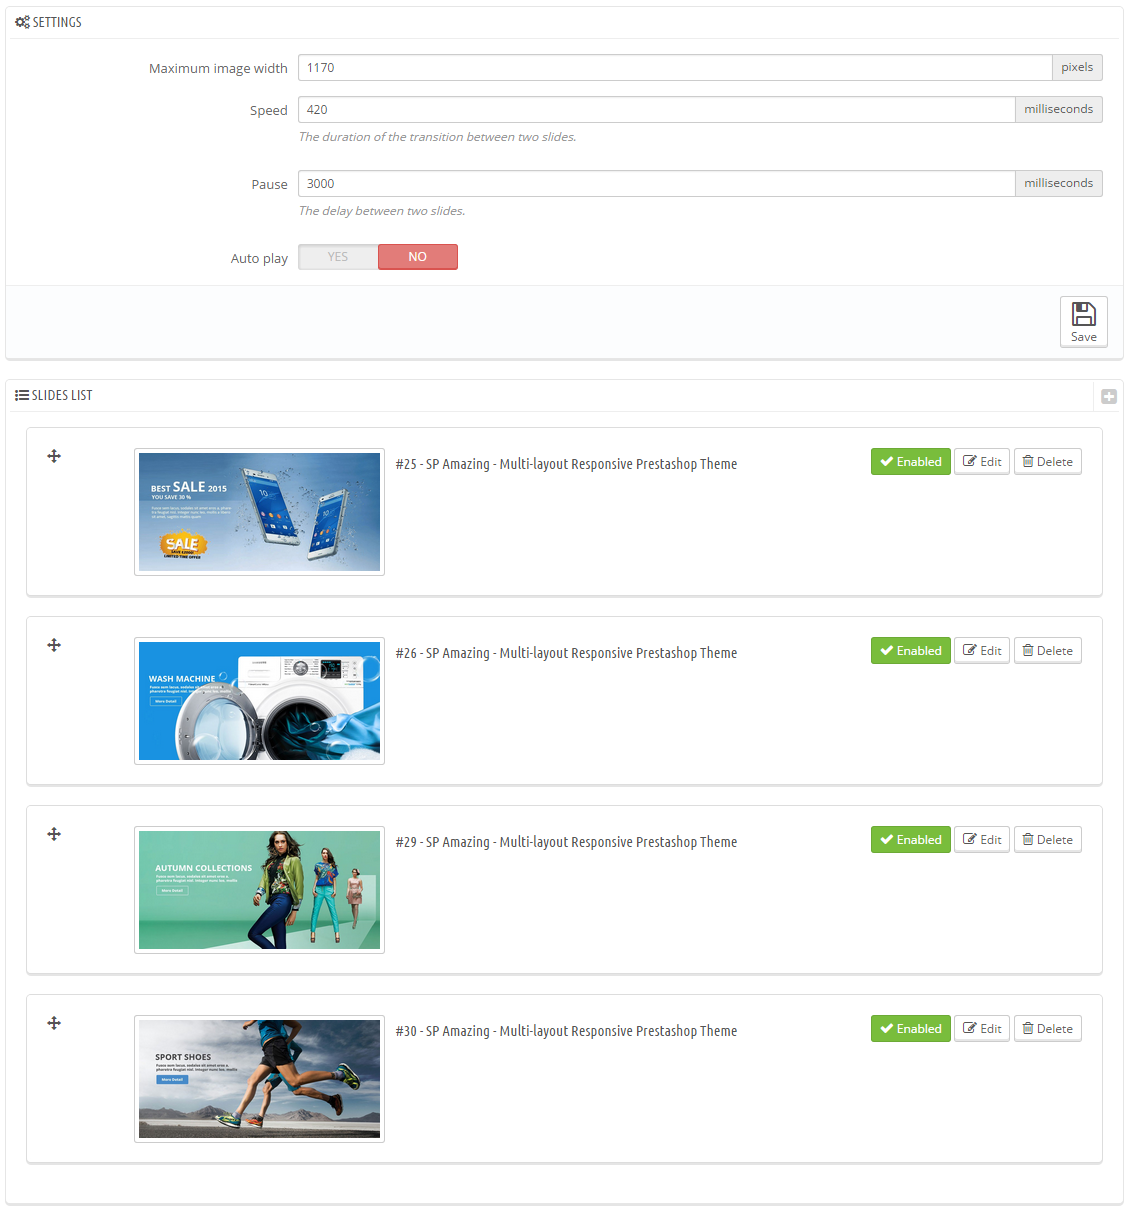Focus the Speed input field
Image resolution: width=1127 pixels, height=1208 pixels.
pos(656,110)
